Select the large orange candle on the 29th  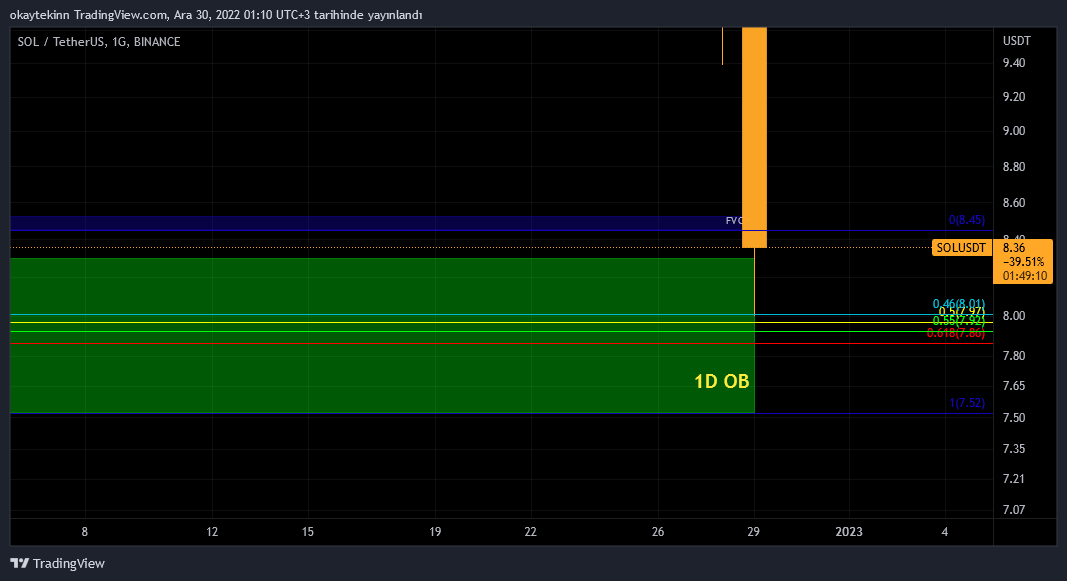[754, 136]
